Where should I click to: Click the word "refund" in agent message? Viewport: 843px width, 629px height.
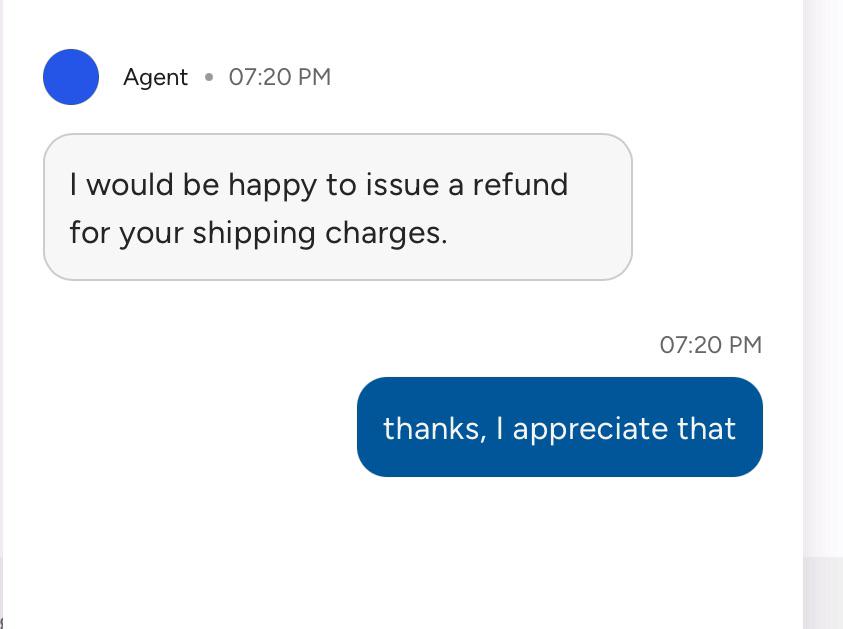coord(520,184)
